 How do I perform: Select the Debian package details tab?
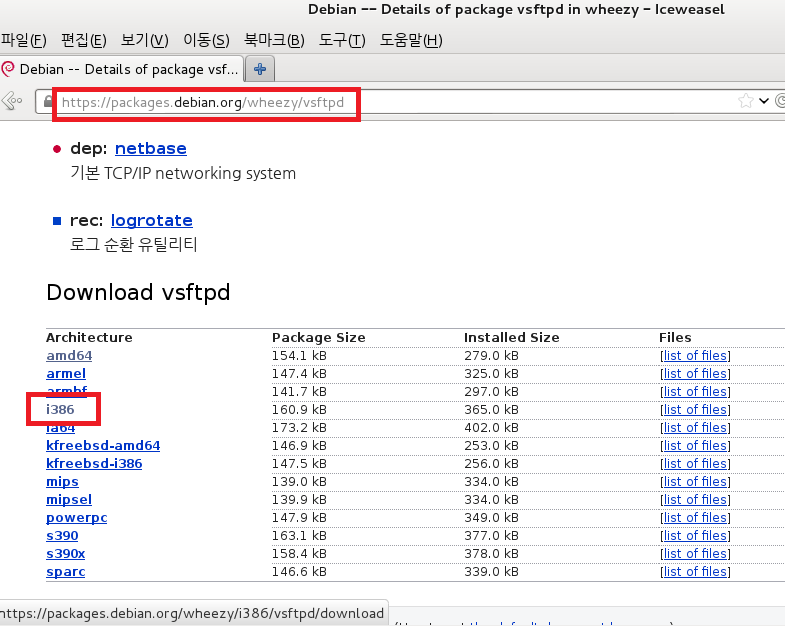click(122, 69)
